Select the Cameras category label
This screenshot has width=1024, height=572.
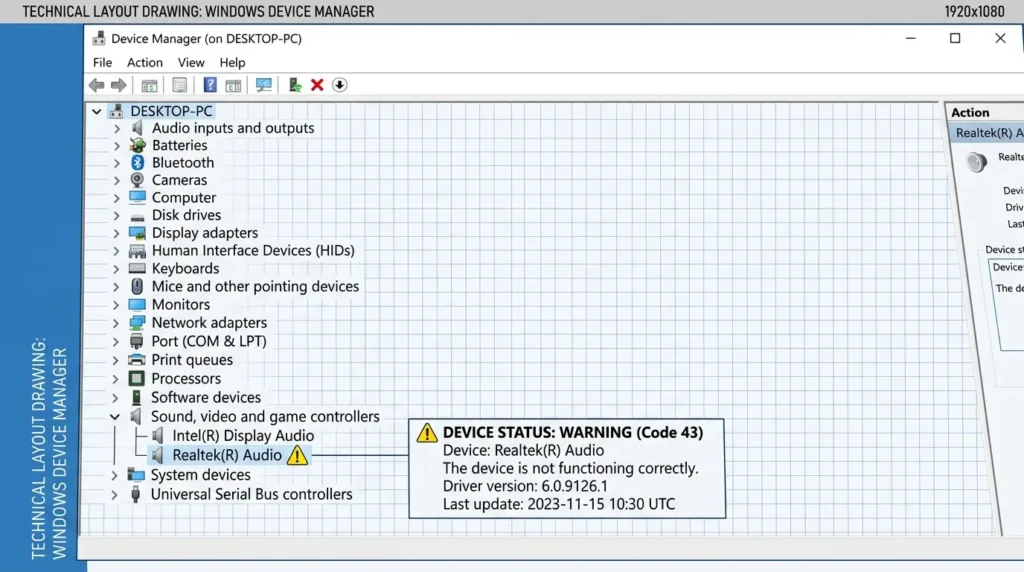pyautogui.click(x=180, y=180)
